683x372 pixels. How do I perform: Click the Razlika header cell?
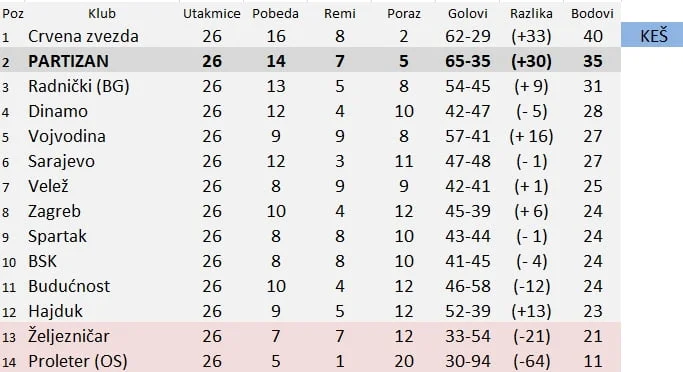coord(531,14)
